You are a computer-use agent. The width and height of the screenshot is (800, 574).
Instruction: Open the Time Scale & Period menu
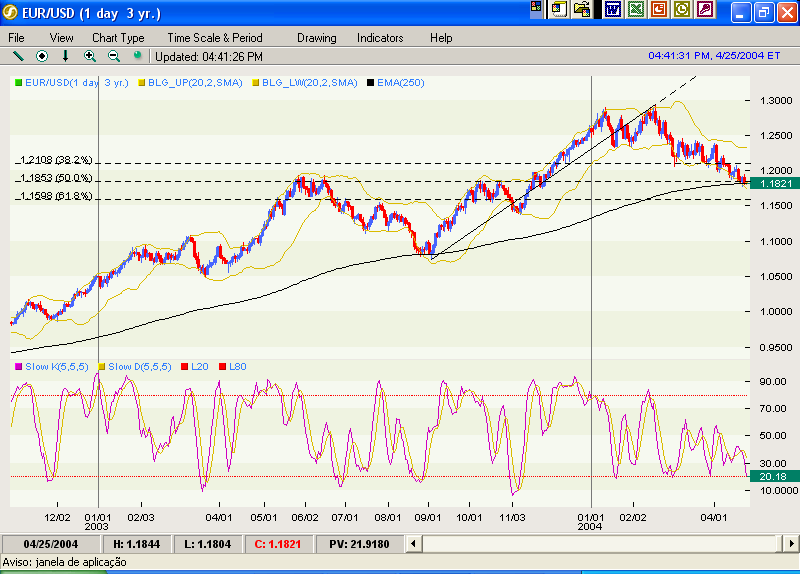point(215,38)
